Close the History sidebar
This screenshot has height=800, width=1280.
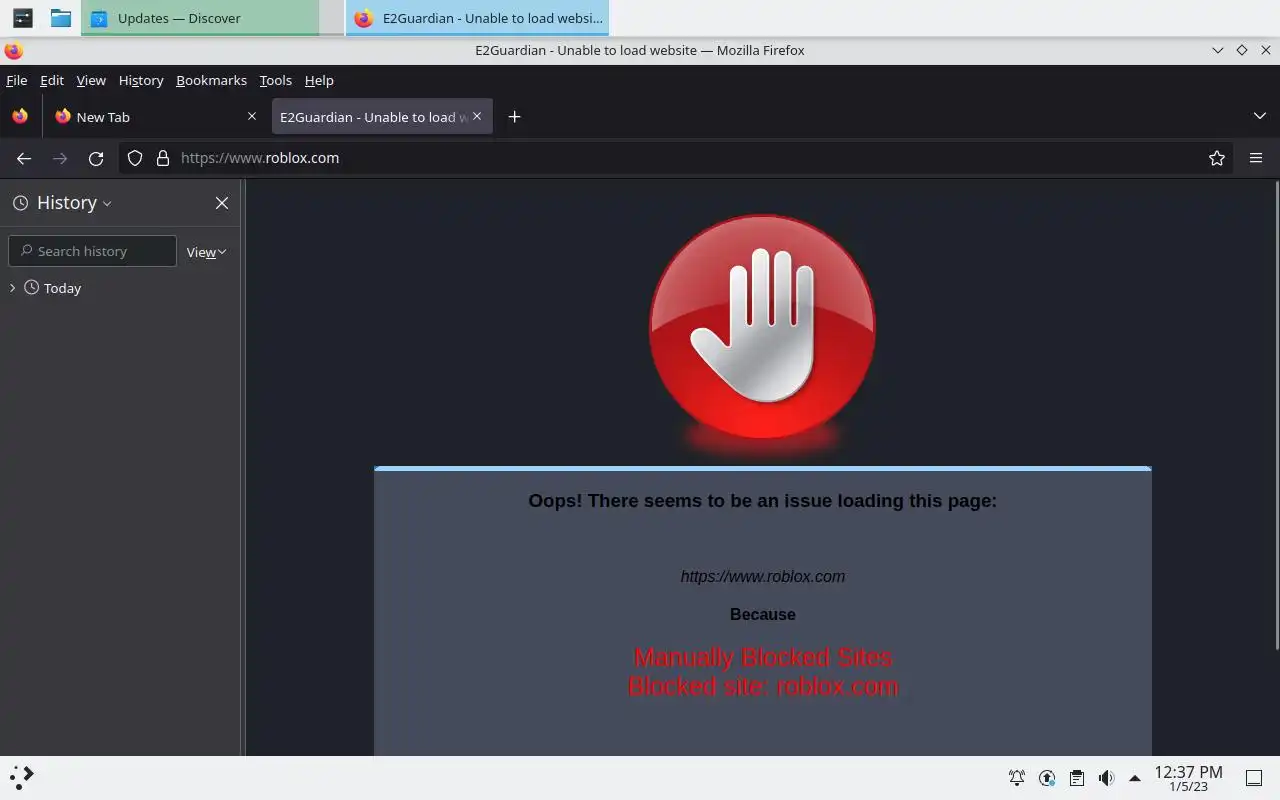click(222, 203)
